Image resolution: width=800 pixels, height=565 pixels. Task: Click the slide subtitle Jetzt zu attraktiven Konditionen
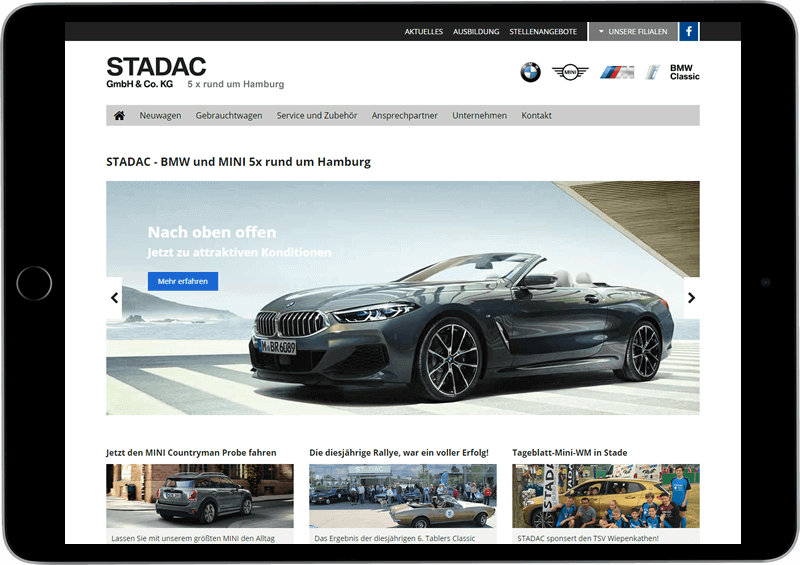(x=239, y=252)
